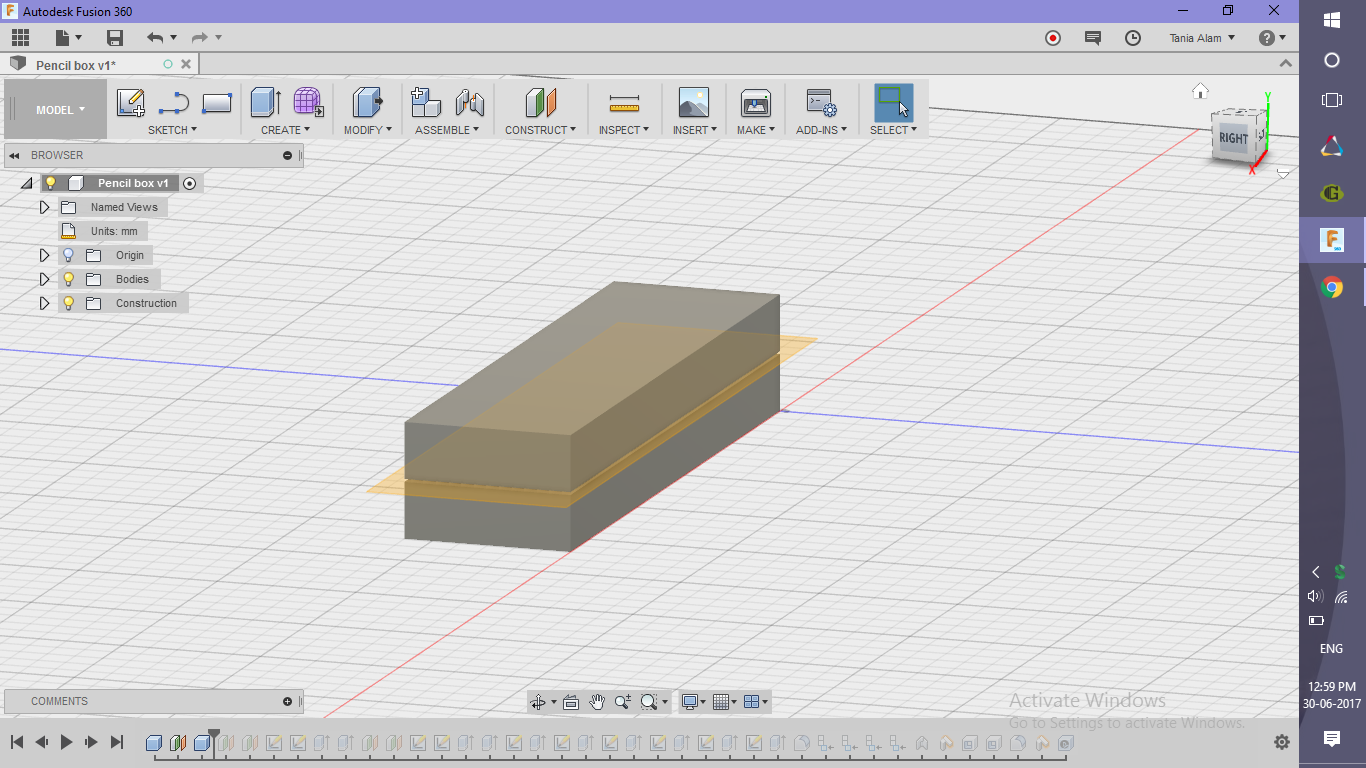Play the timeline
1366x768 pixels.
pos(67,742)
